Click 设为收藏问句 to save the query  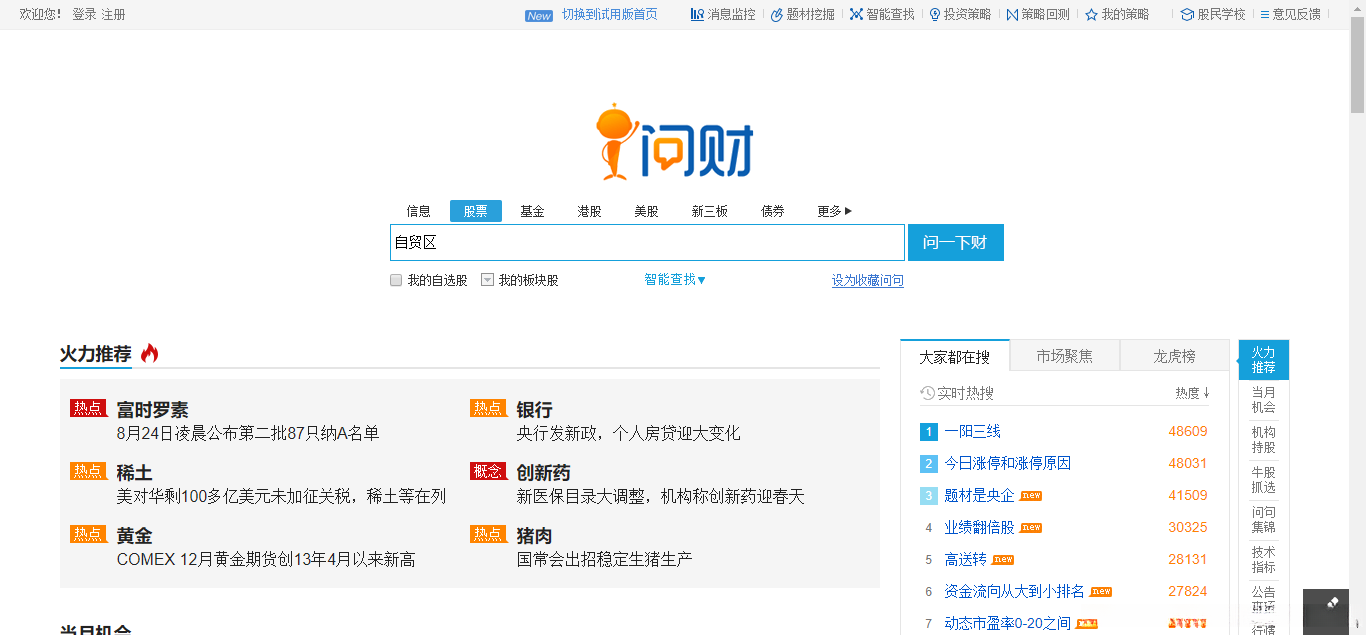[867, 280]
